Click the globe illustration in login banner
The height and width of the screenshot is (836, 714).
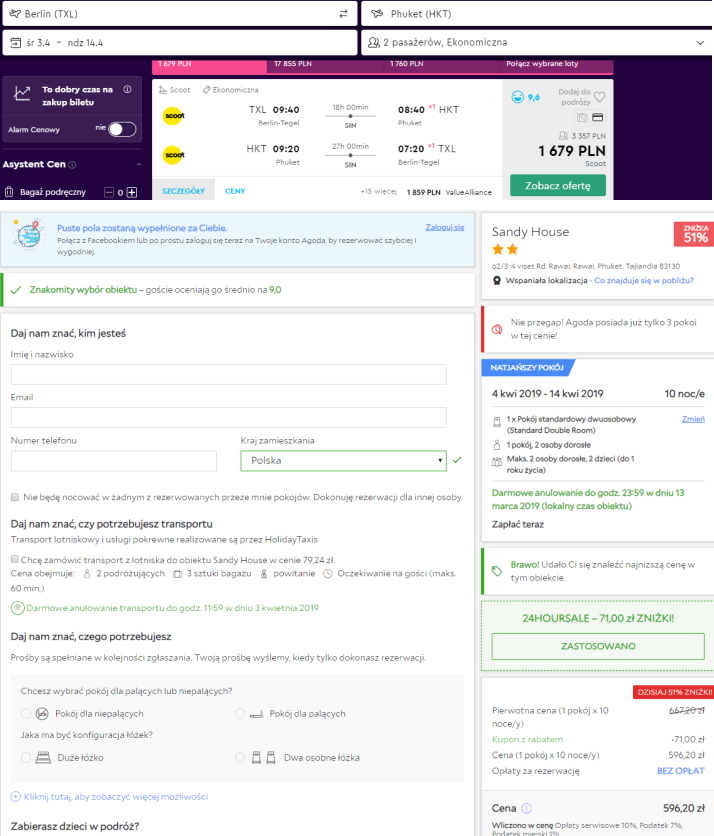click(29, 234)
